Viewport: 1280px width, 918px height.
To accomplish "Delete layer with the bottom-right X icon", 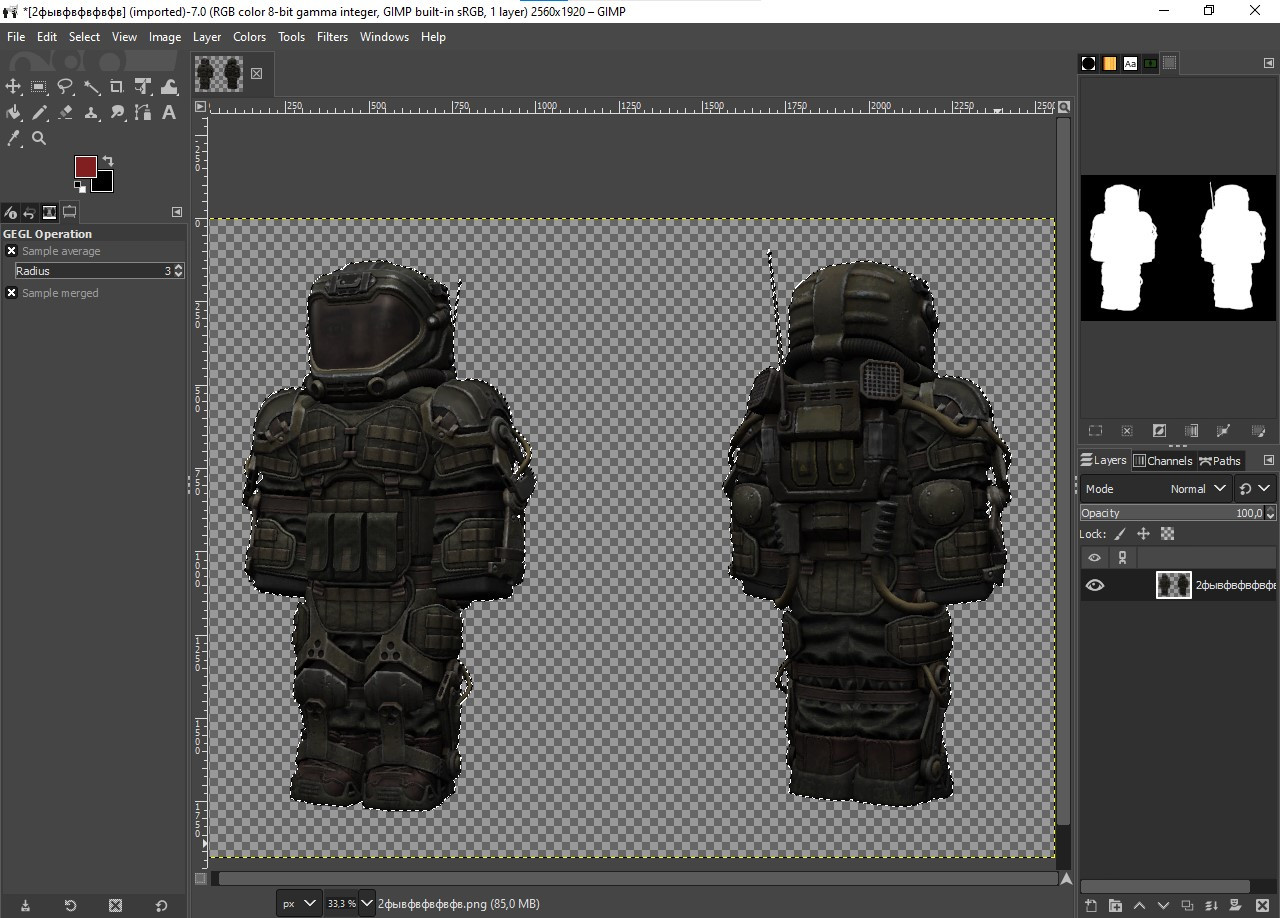I will point(1262,906).
